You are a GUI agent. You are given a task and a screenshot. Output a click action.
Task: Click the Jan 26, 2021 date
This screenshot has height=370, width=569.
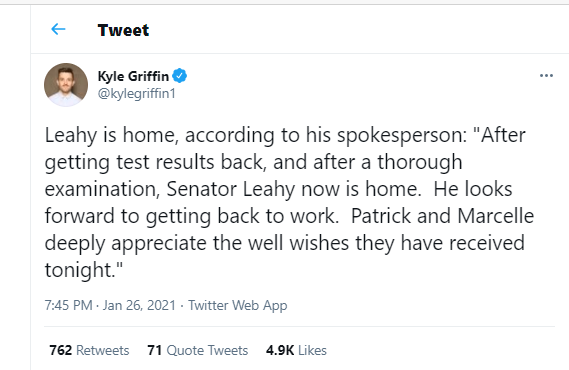point(139,305)
